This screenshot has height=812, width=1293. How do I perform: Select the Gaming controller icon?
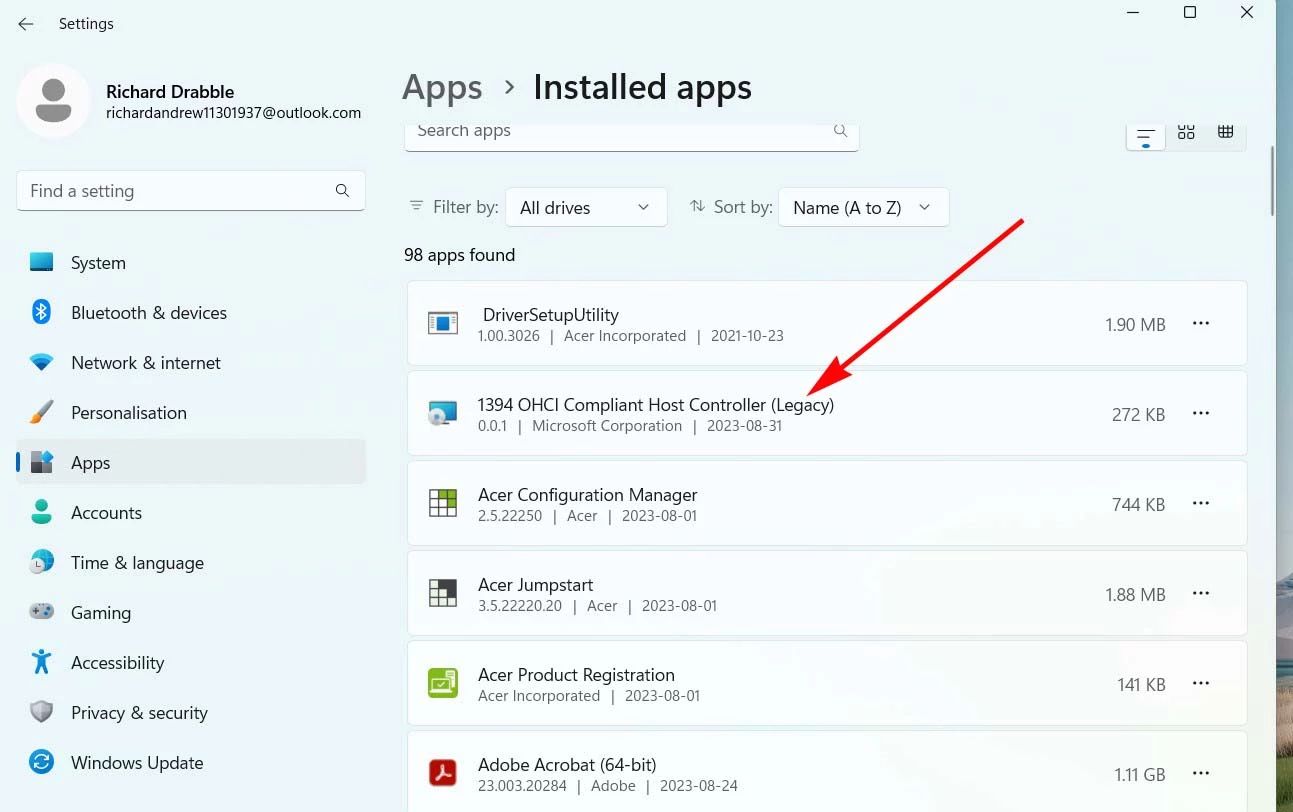(41, 612)
